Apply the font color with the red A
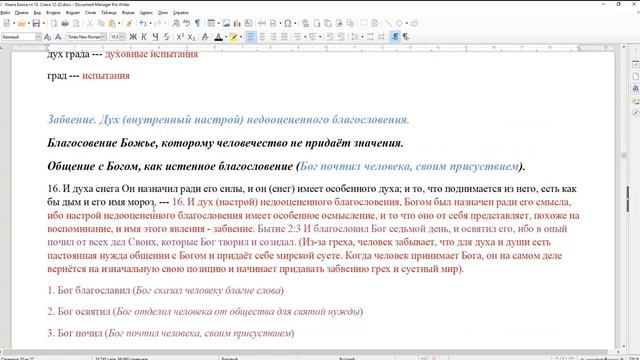The image size is (640, 360). (x=218, y=37)
